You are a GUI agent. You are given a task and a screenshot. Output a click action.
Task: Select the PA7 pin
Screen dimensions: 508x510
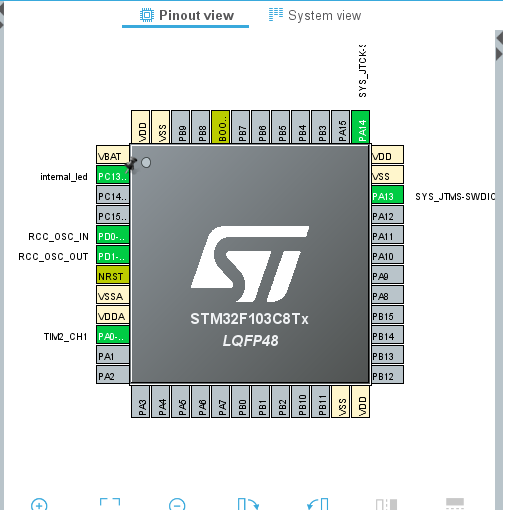tap(220, 402)
